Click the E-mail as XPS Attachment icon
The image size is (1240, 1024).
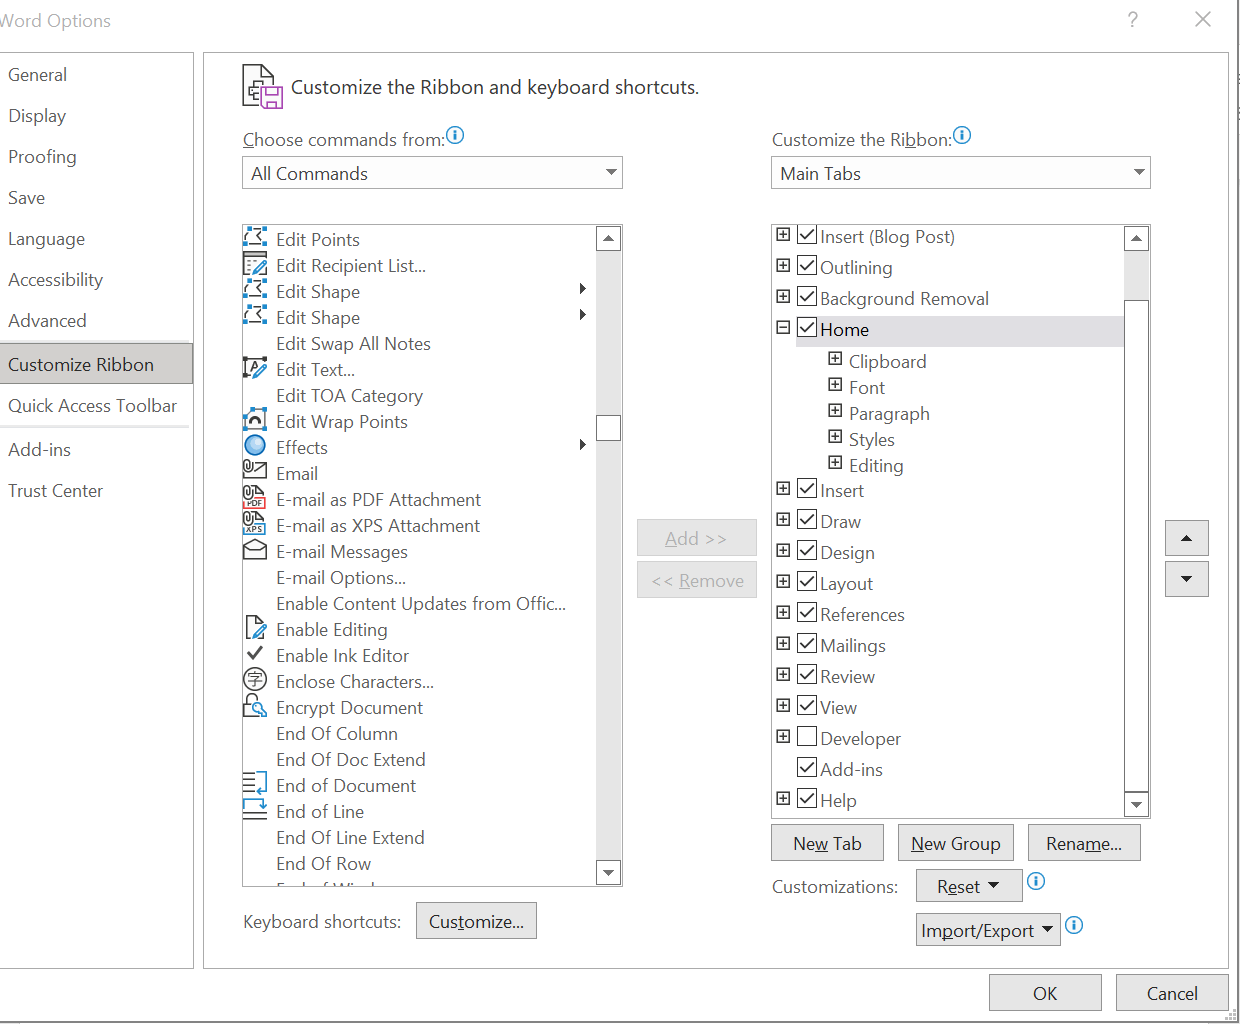click(x=255, y=524)
